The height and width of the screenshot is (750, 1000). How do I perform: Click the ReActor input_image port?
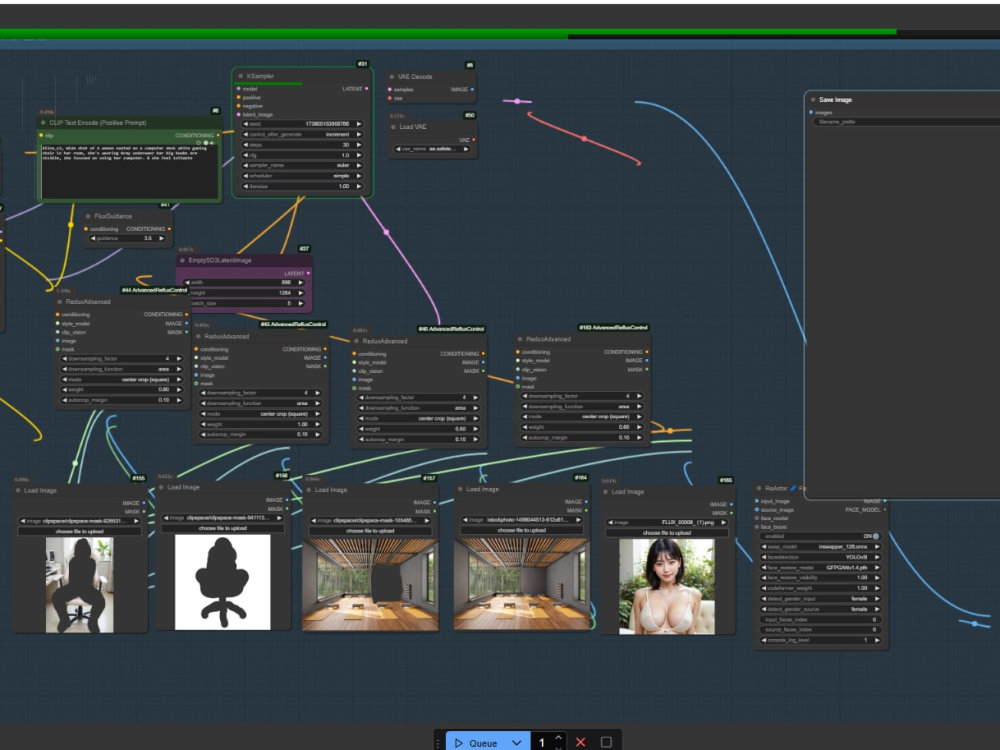coord(757,501)
